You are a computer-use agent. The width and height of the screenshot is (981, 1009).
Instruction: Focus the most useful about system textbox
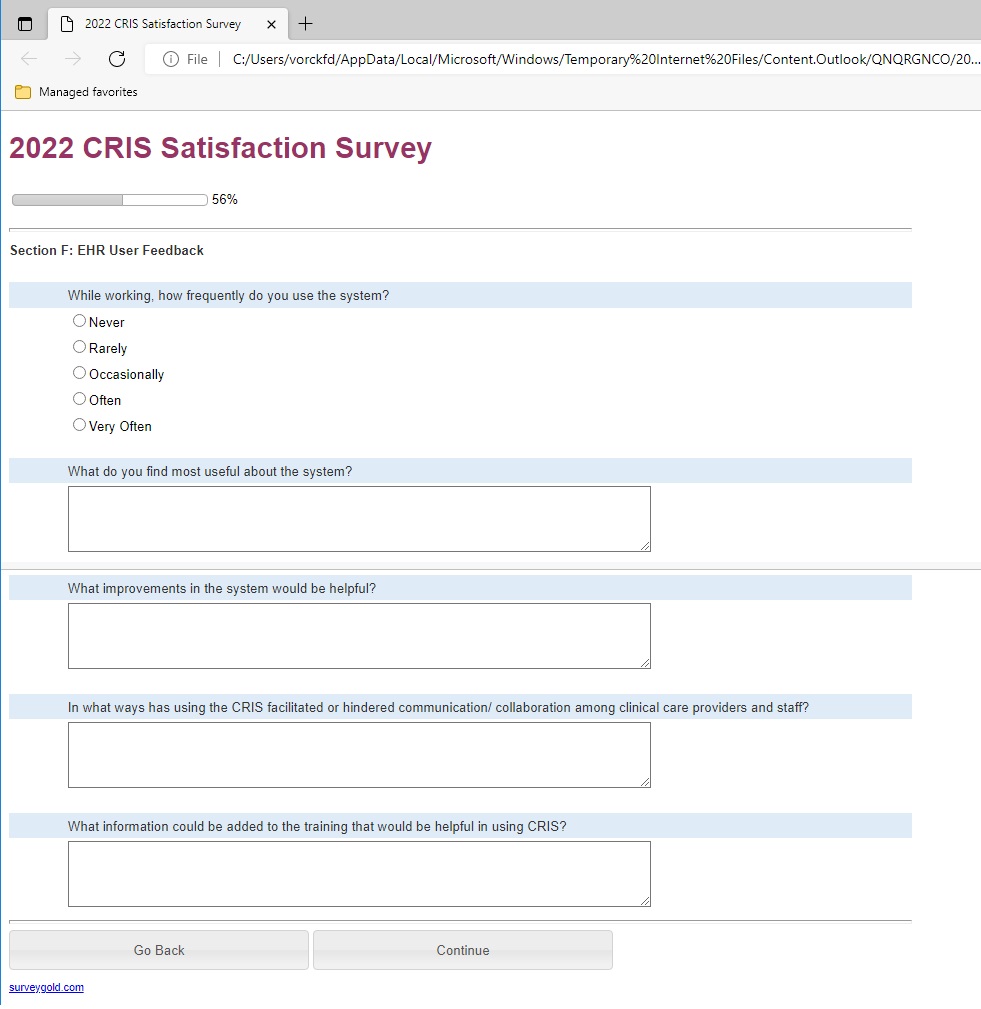coord(359,519)
